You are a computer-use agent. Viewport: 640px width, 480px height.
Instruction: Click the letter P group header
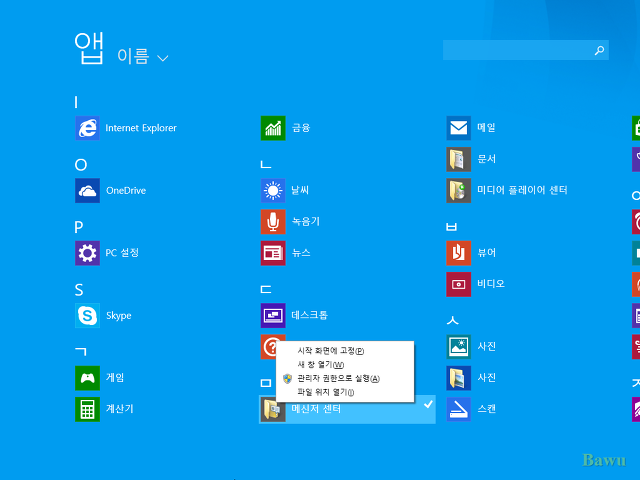(x=79, y=227)
